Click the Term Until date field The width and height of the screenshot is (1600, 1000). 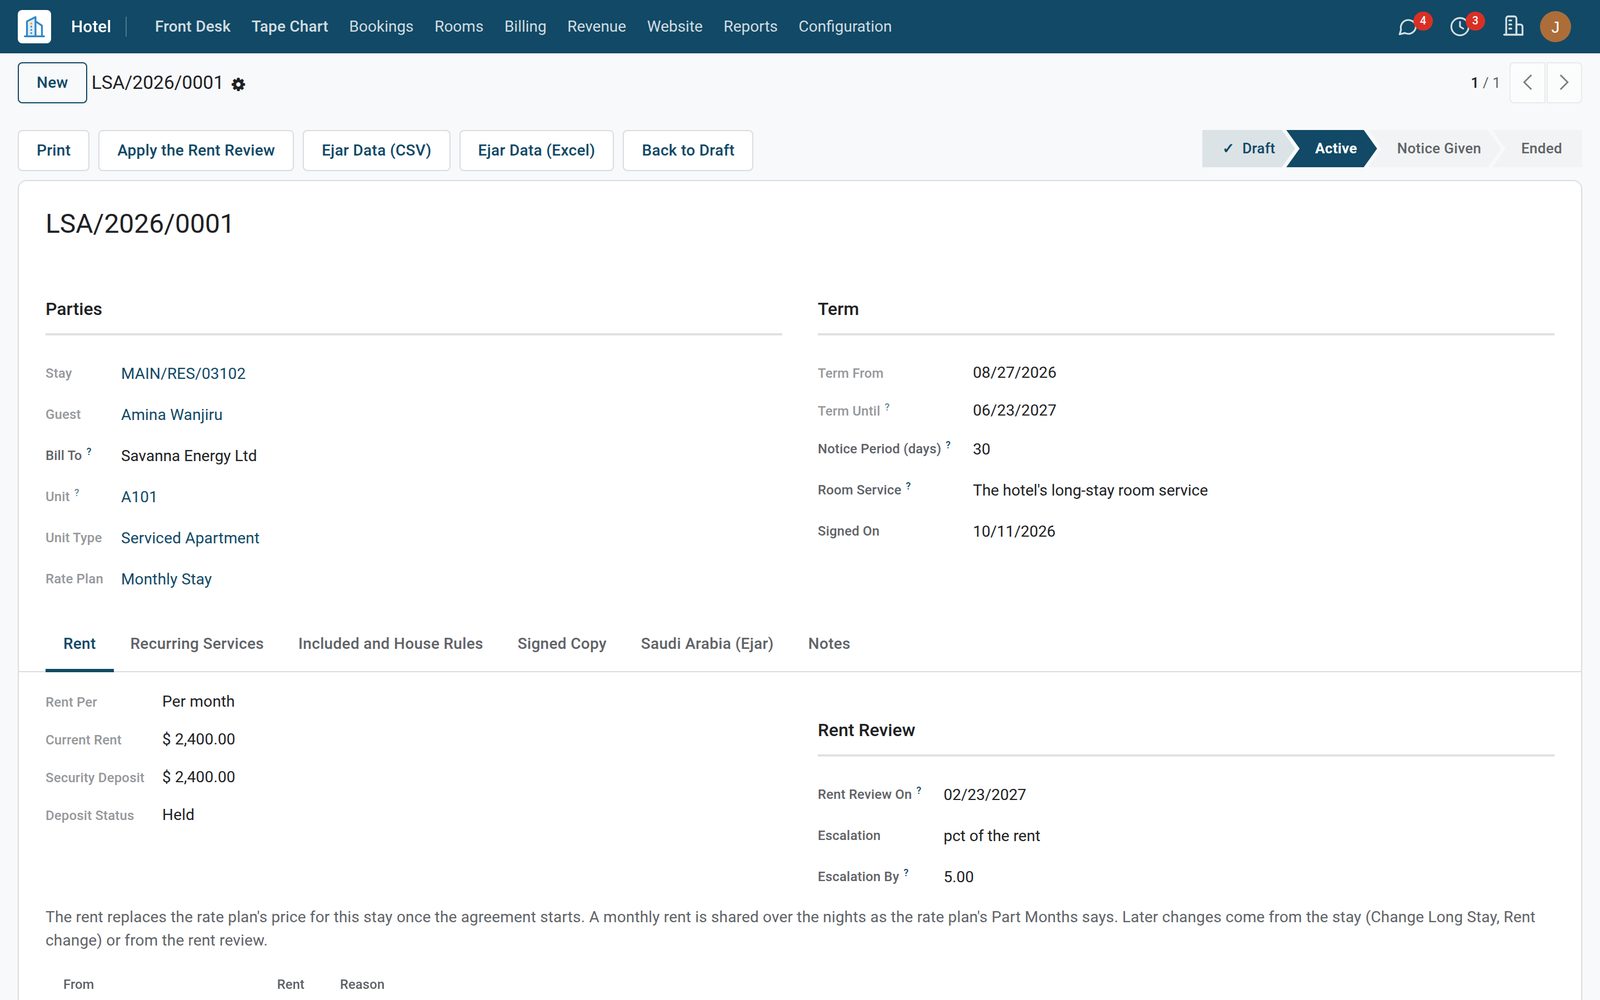tap(1014, 410)
